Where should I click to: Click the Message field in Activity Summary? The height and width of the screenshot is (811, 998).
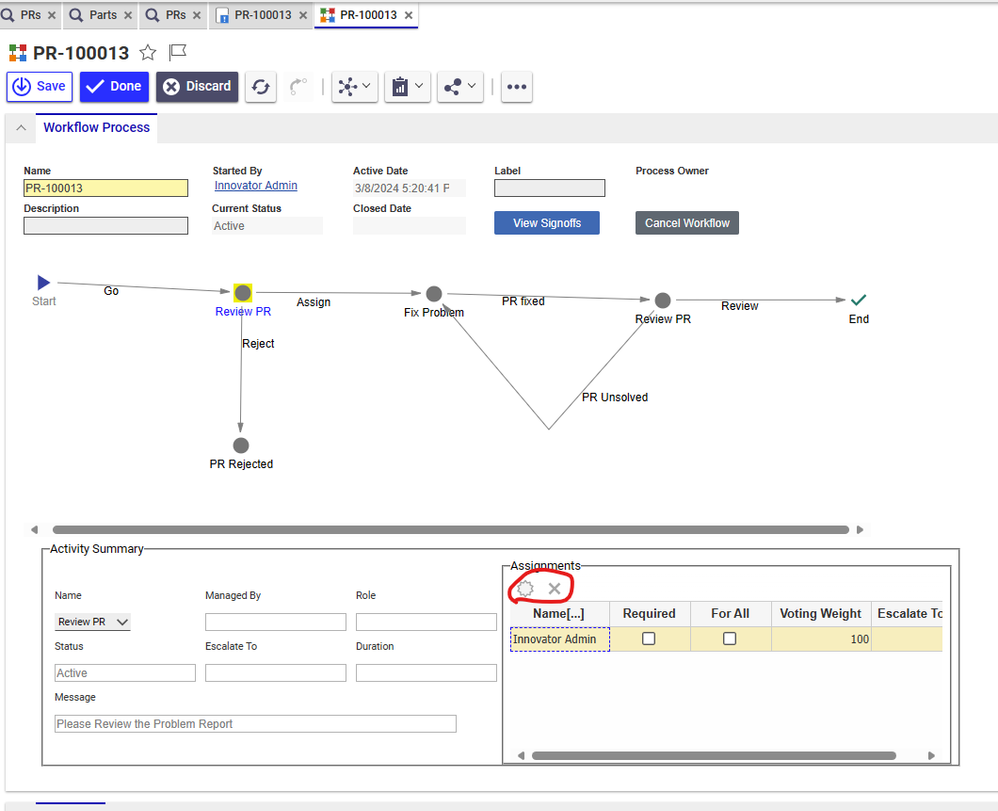coord(255,724)
